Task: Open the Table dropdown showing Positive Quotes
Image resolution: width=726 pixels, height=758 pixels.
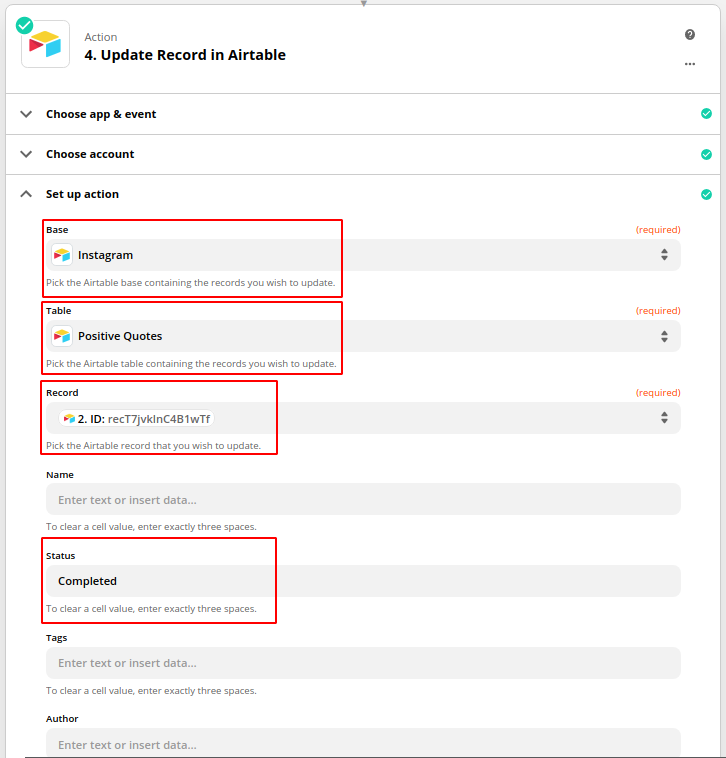Action: (363, 336)
